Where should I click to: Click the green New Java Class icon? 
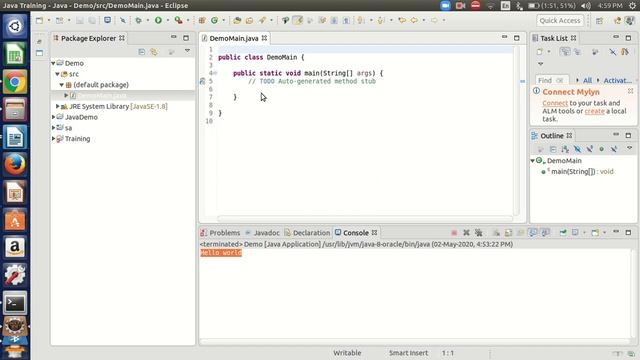pos(214,20)
